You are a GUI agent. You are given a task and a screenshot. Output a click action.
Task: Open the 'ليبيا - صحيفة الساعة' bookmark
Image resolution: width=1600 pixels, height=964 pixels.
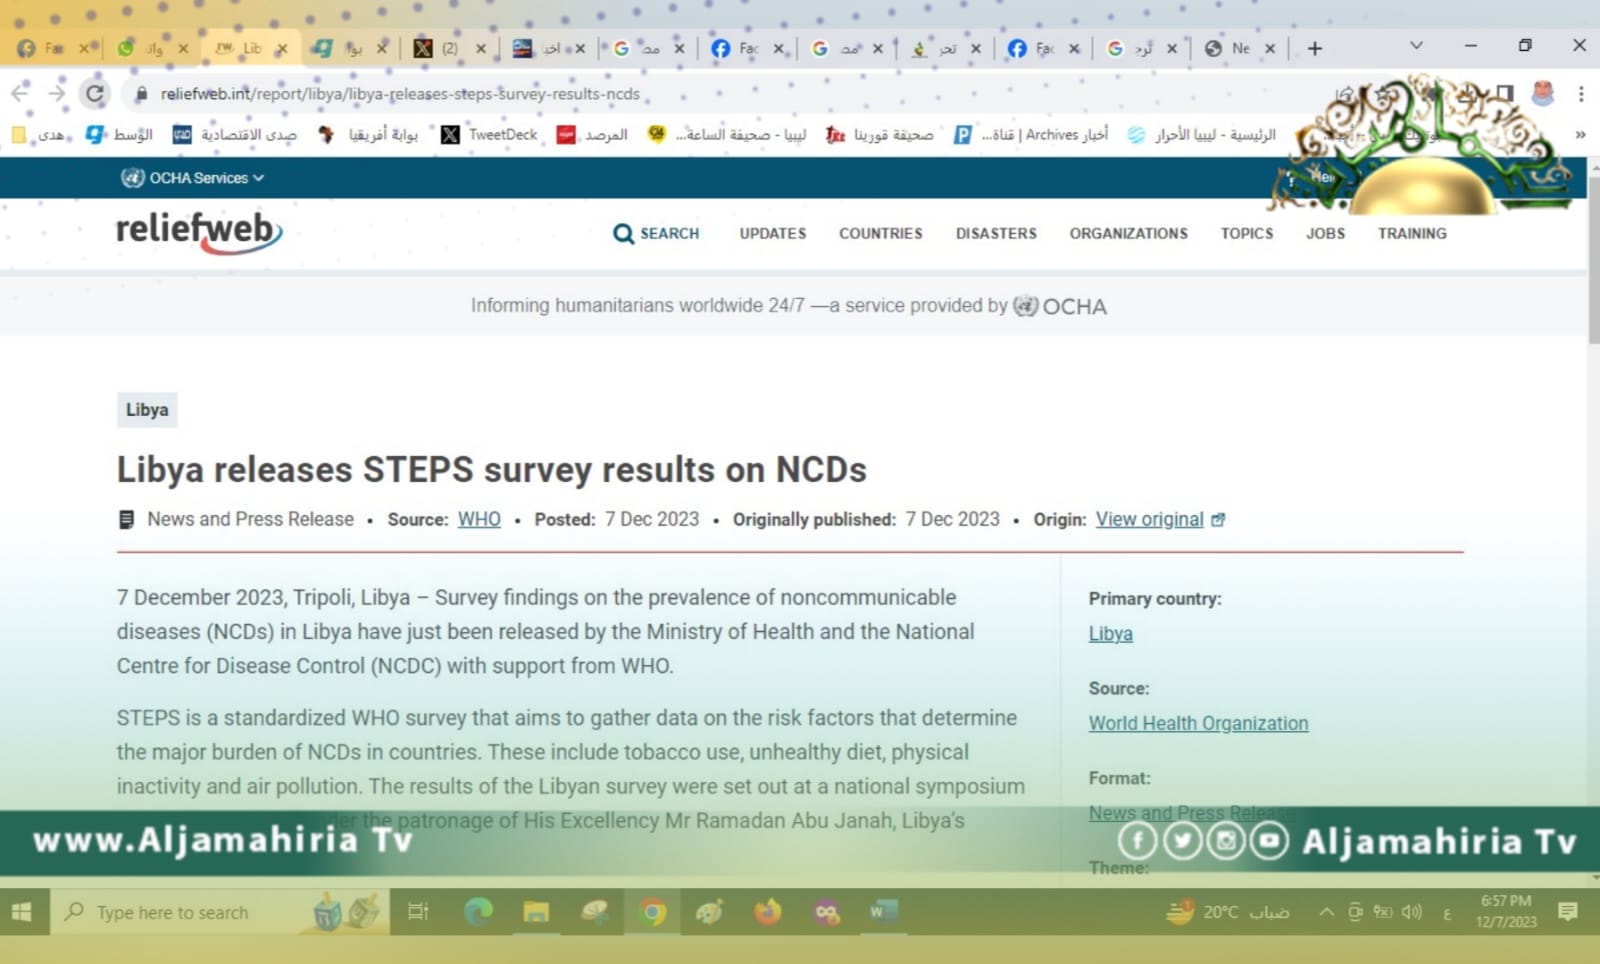coord(727,134)
